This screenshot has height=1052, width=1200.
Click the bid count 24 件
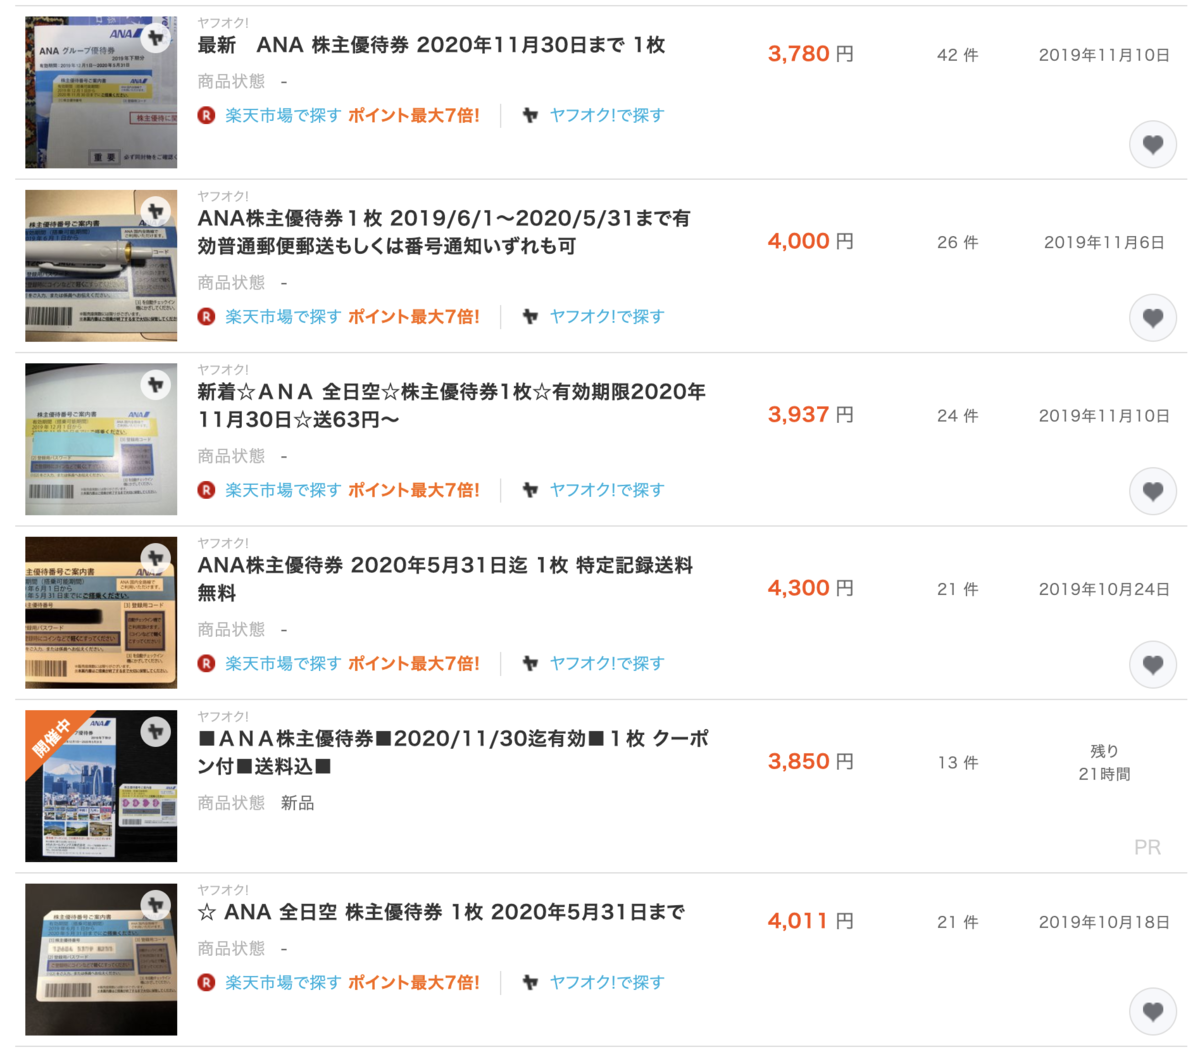[x=957, y=415]
